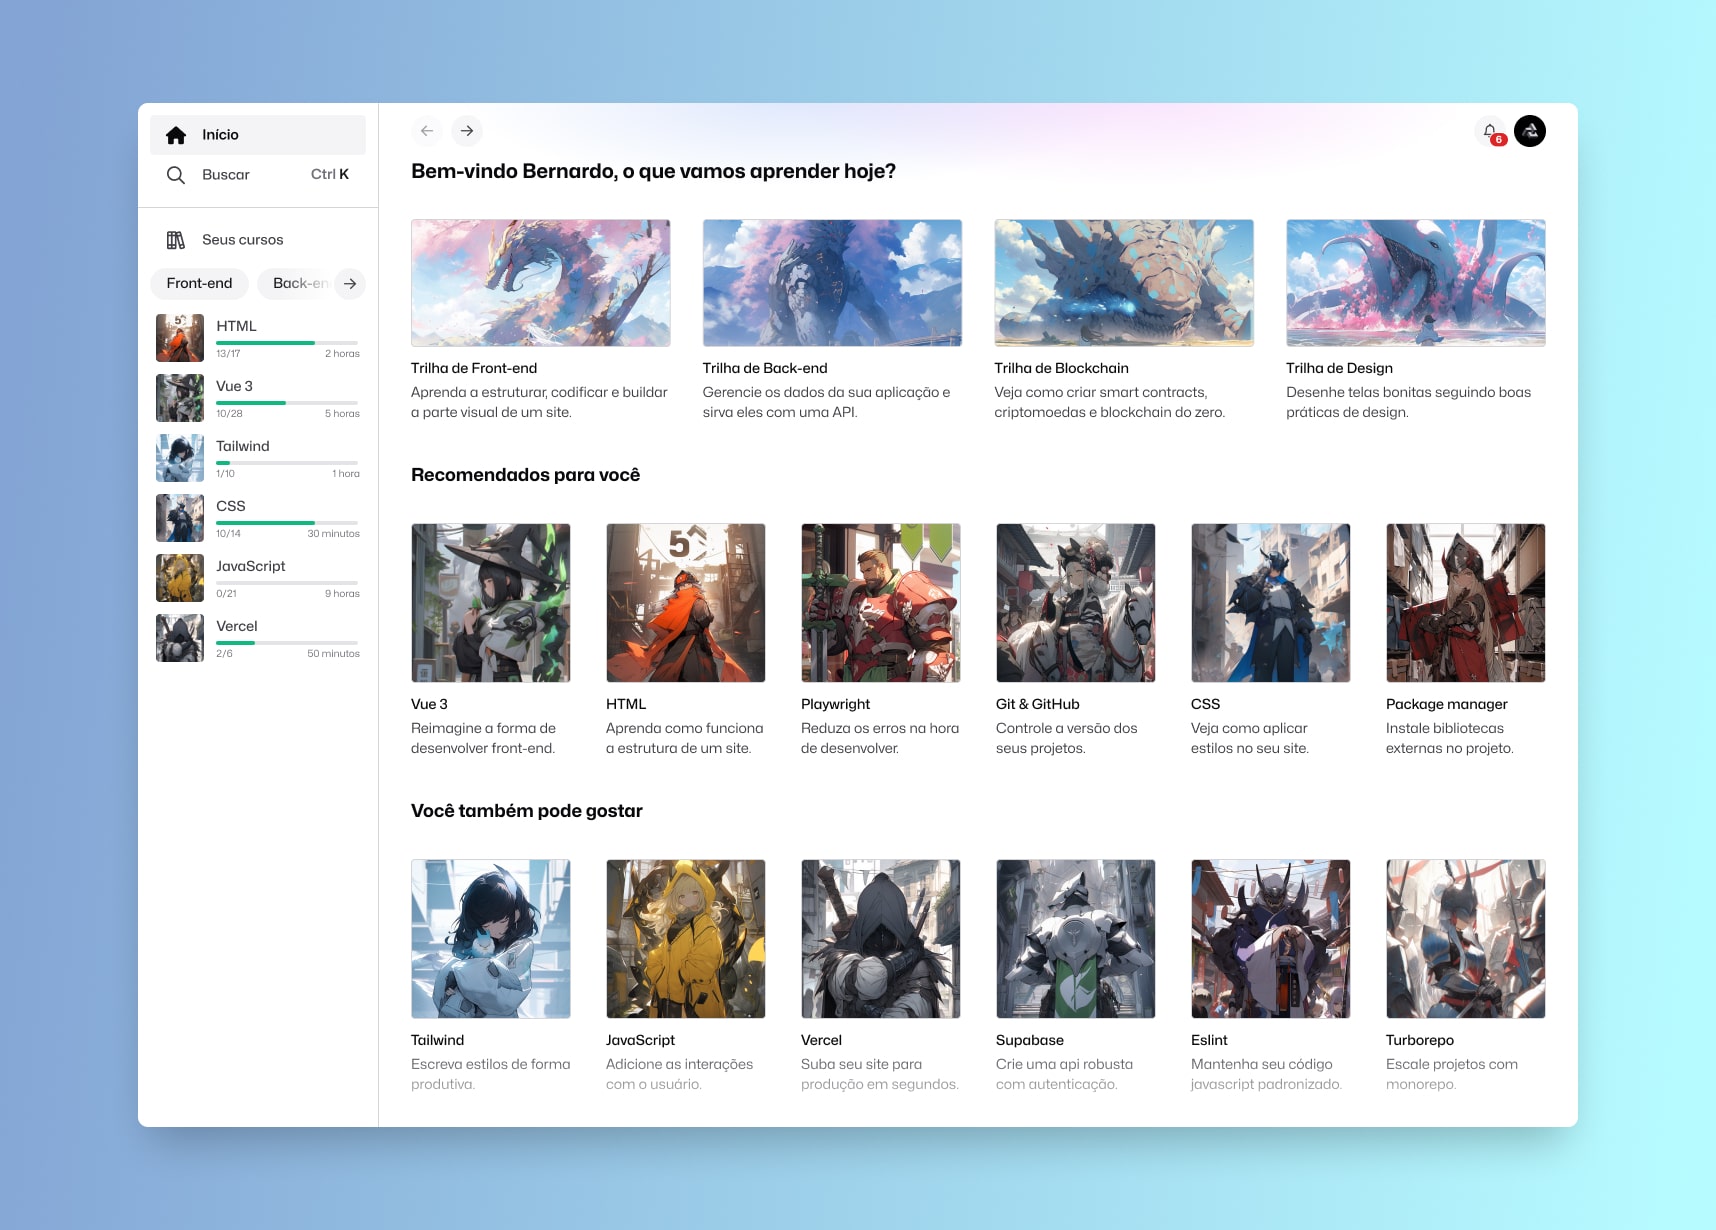Click the Supabase course title
Screen dimensions: 1716x1230
[1030, 1040]
